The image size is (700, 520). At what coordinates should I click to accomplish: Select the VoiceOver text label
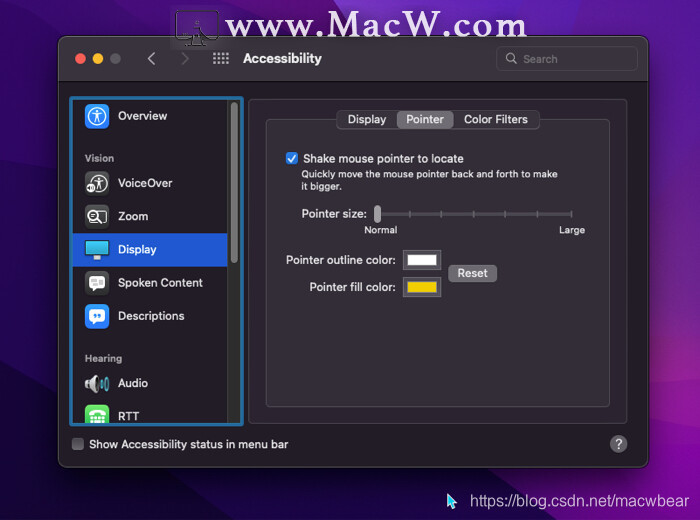145,183
